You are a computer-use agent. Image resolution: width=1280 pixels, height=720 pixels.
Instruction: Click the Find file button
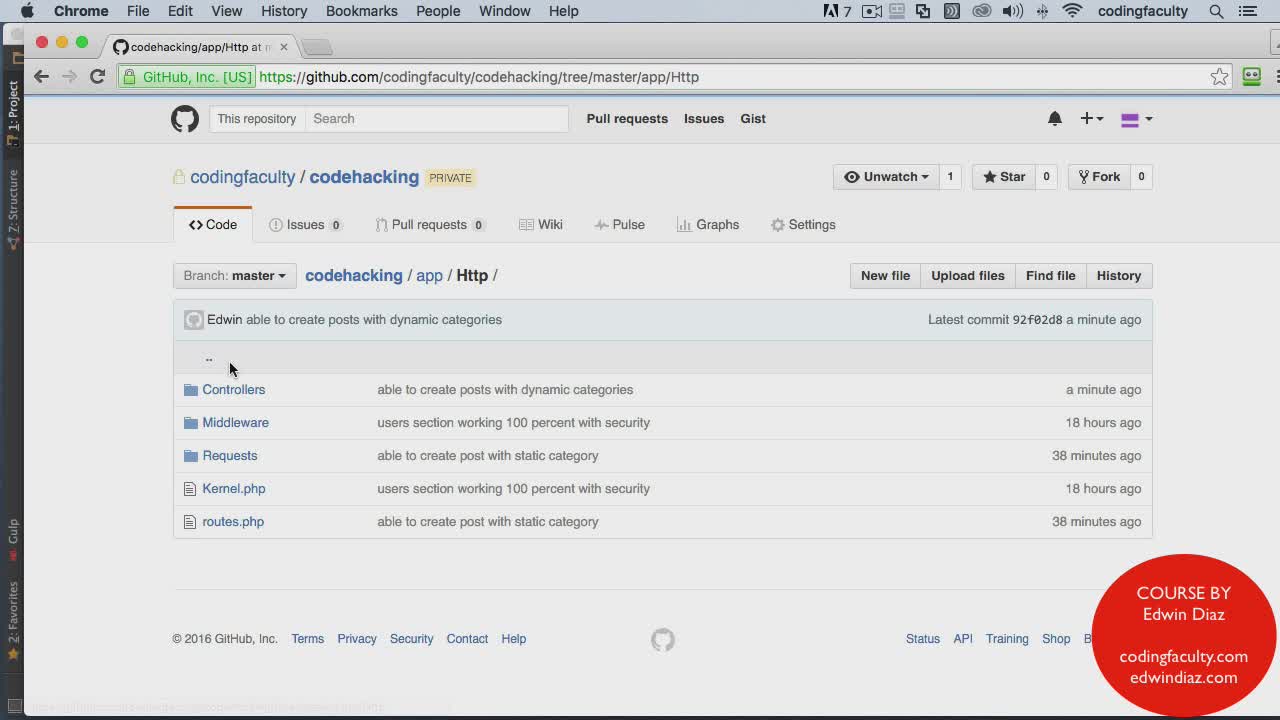1050,276
